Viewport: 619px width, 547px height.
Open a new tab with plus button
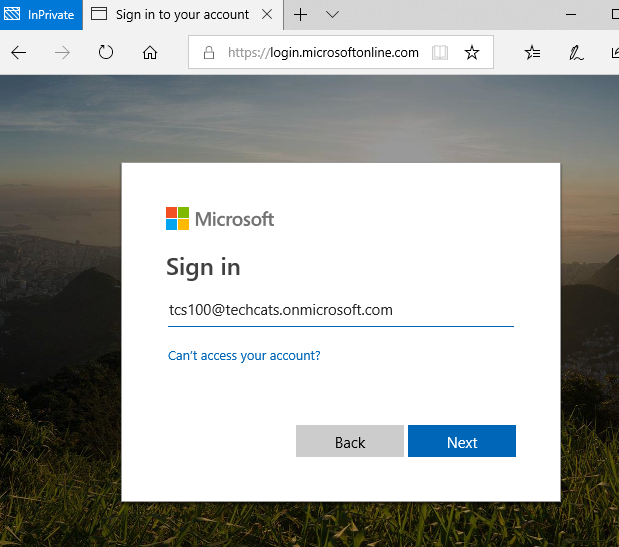pos(300,15)
